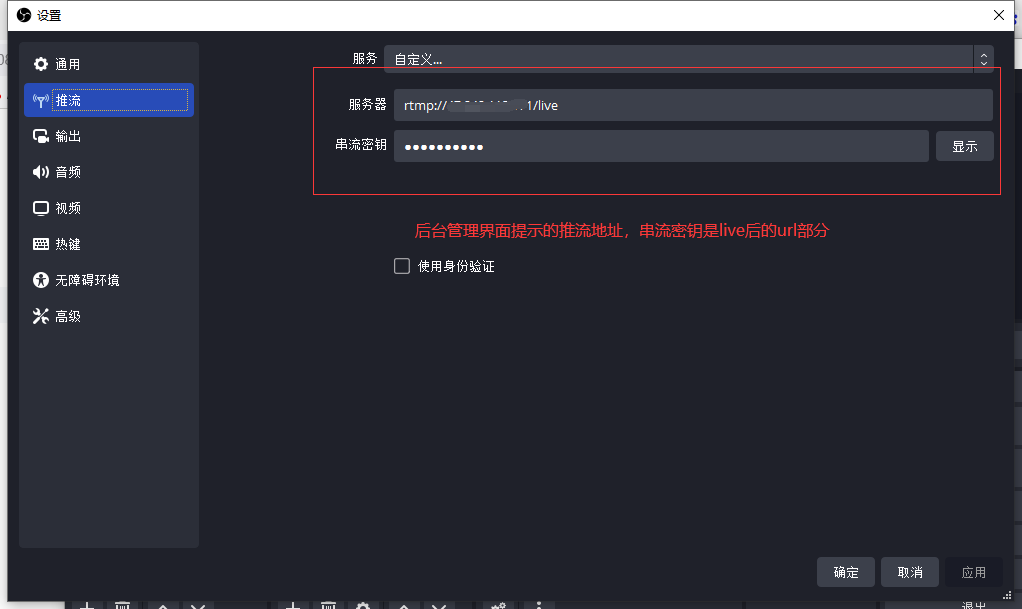Click the 输出 output icon in sidebar
Screen dimensions: 1022x609
point(41,136)
